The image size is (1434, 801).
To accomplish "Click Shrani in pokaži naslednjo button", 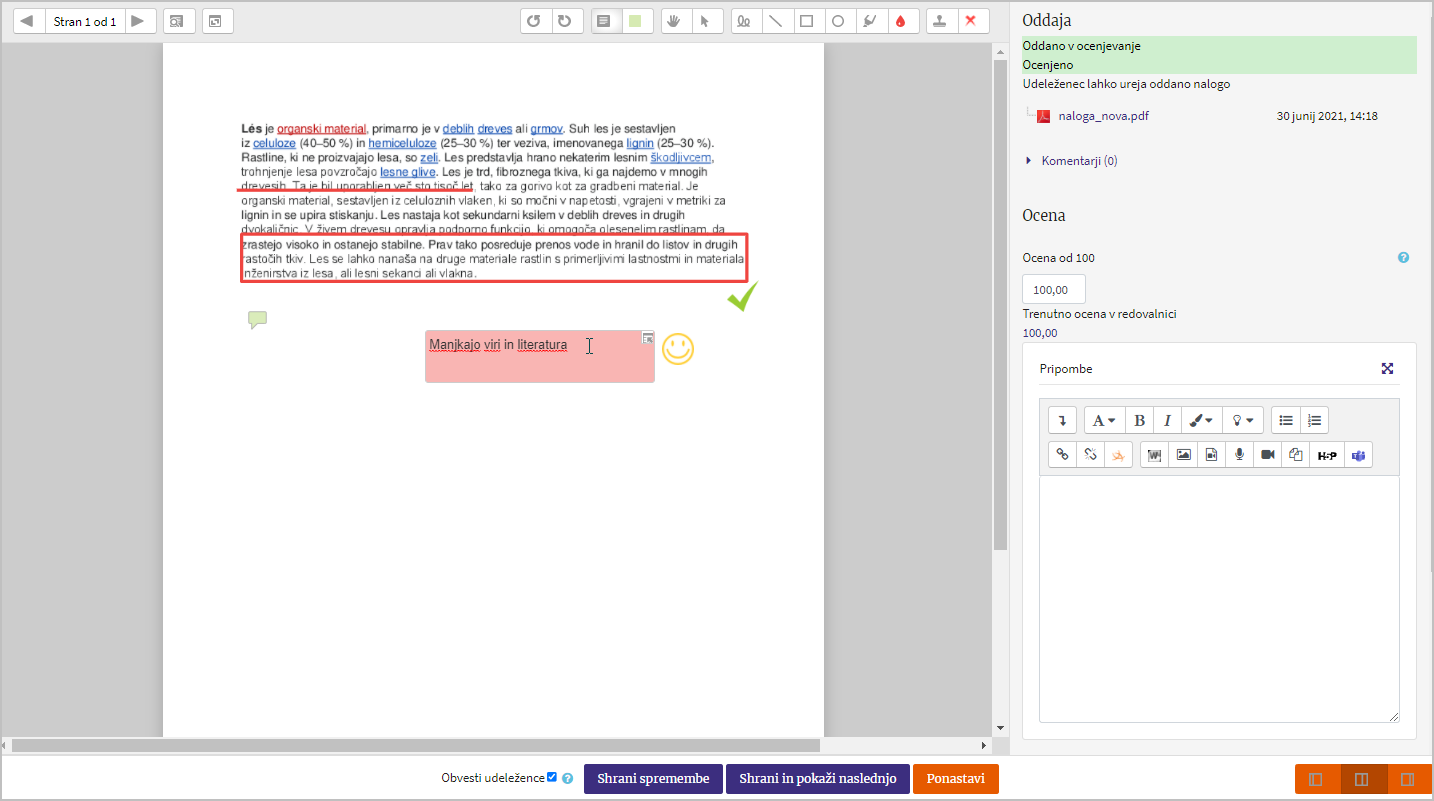I will pos(818,779).
